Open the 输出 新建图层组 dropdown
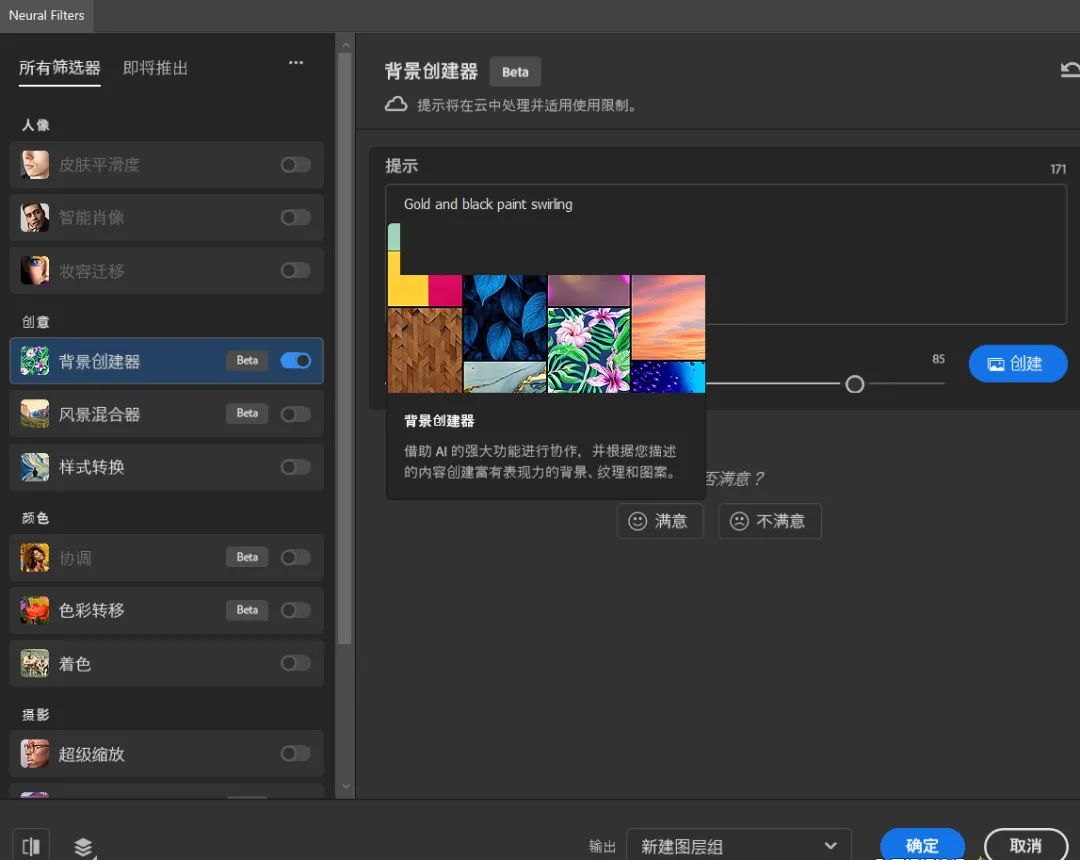 (x=738, y=846)
